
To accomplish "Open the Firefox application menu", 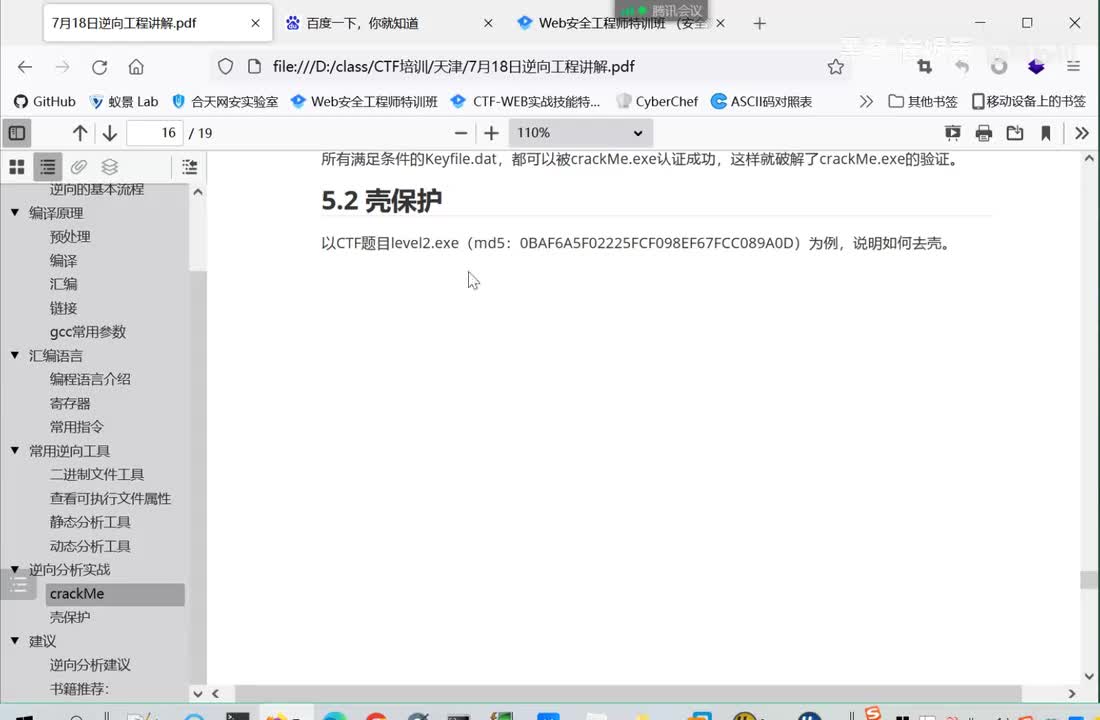I will [1073, 67].
